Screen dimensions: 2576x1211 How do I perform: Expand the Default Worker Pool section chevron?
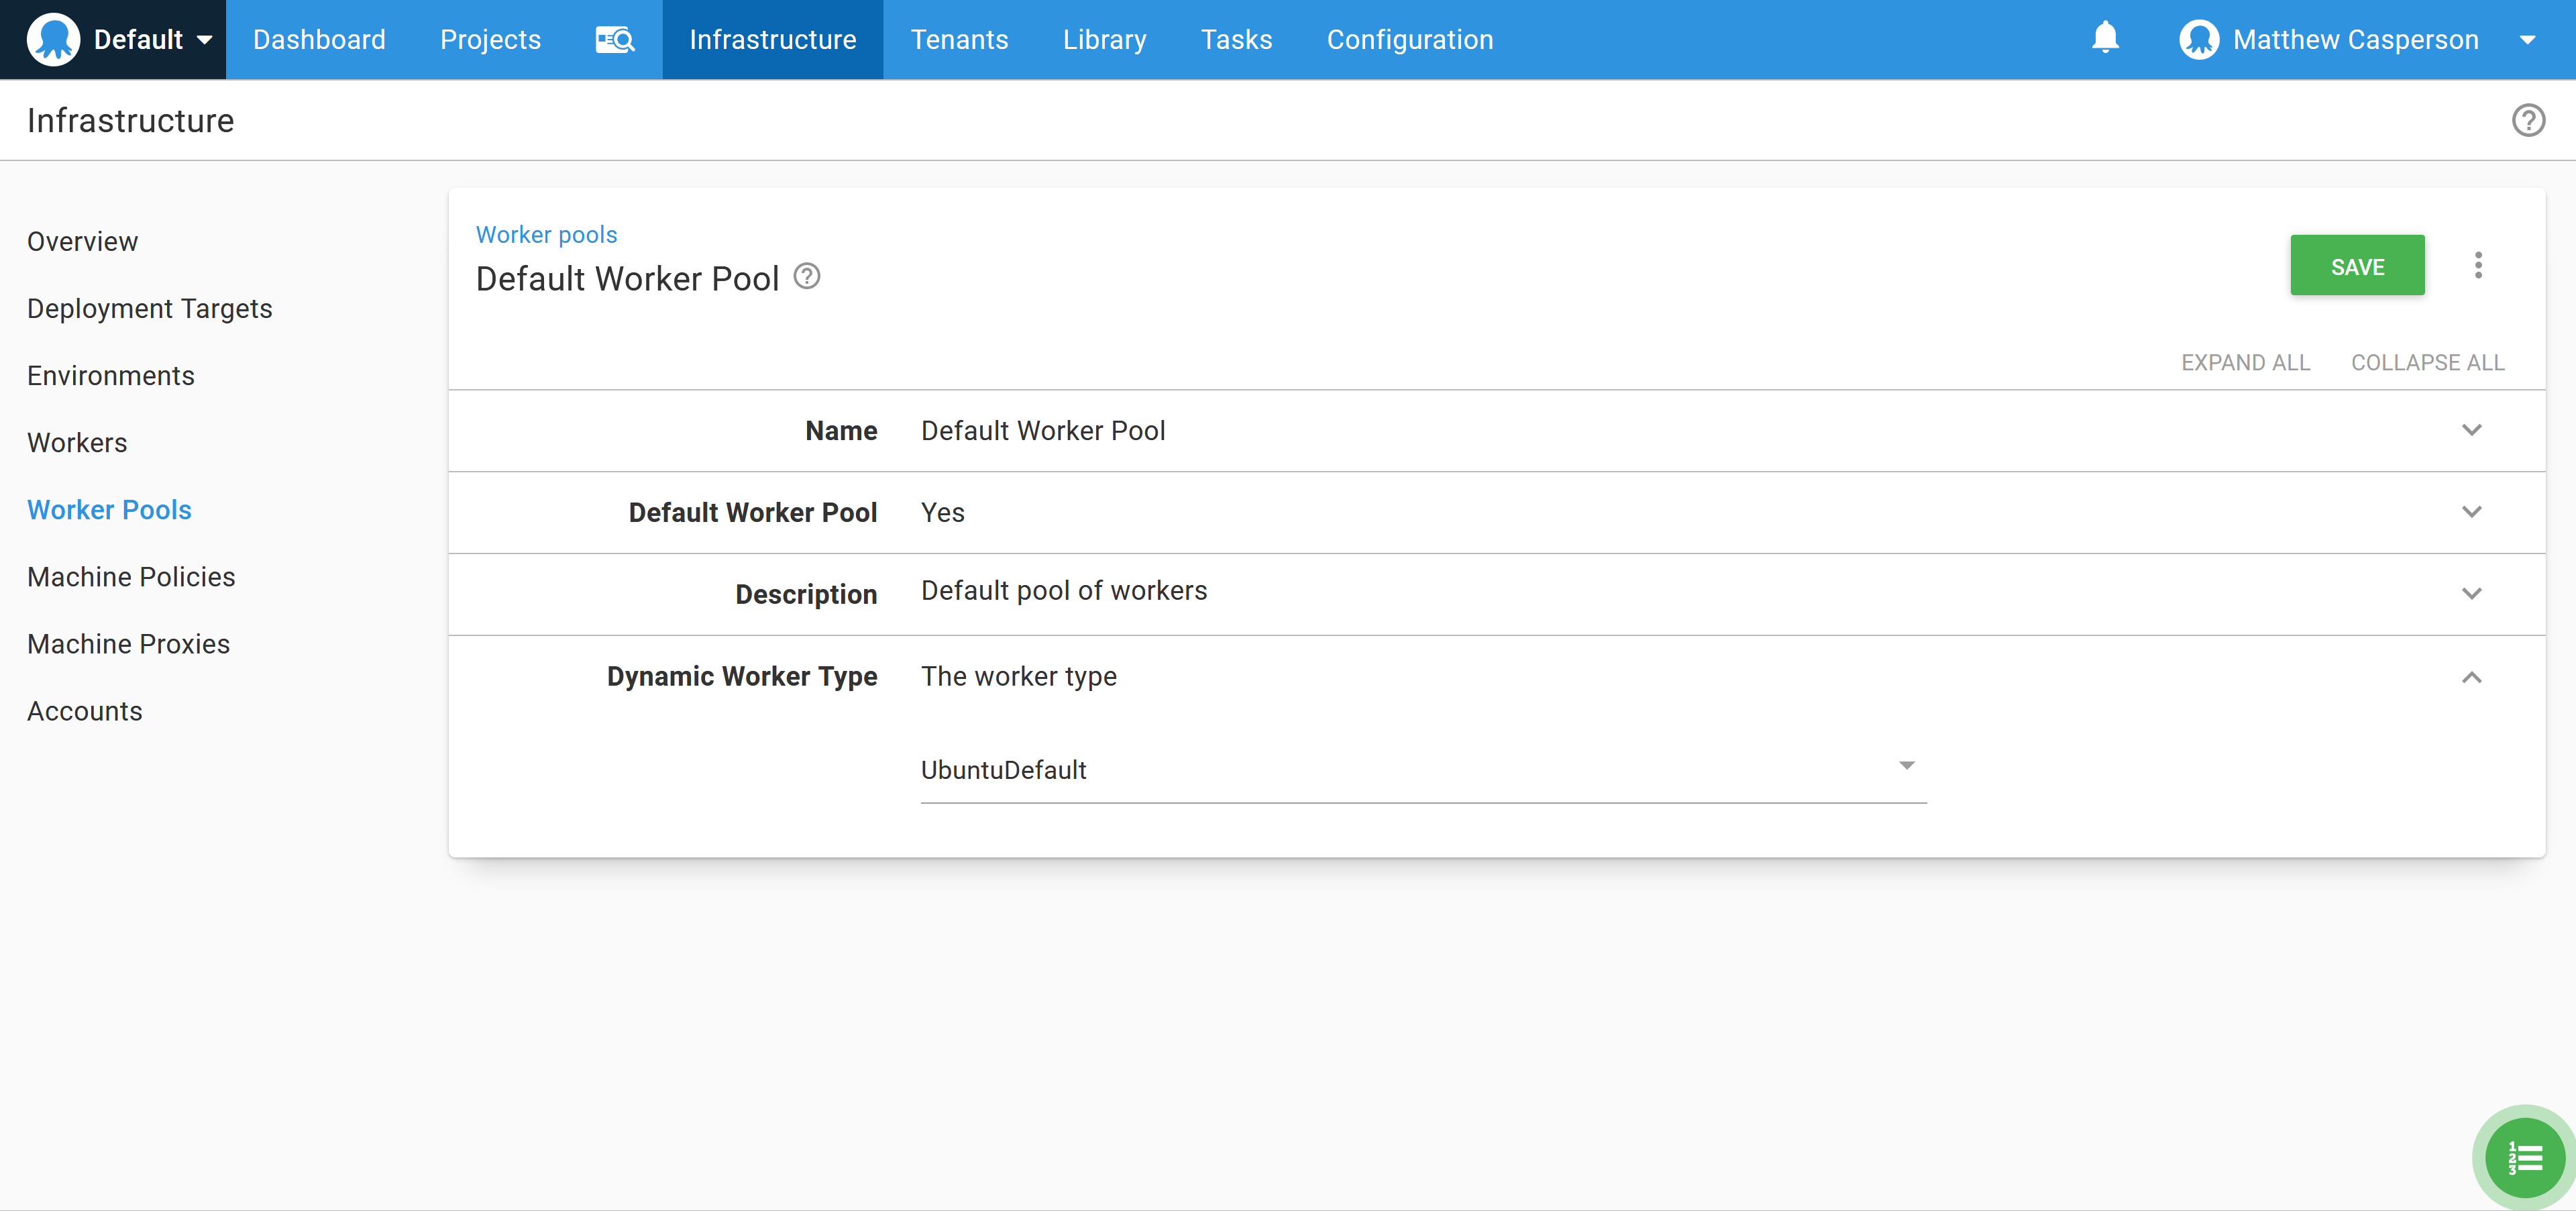point(2471,512)
